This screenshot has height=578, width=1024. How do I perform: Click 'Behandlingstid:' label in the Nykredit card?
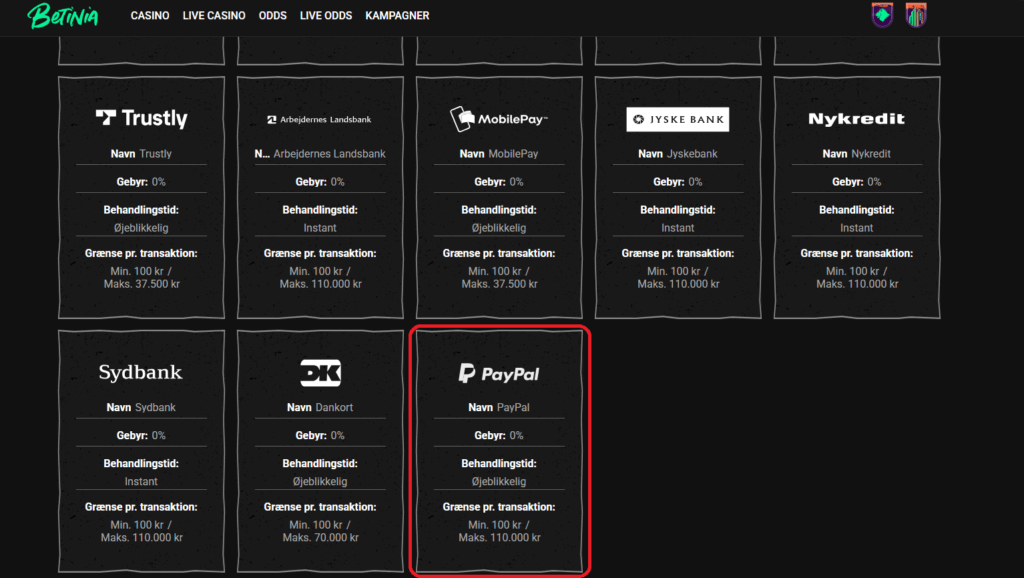pyautogui.click(x=857, y=210)
